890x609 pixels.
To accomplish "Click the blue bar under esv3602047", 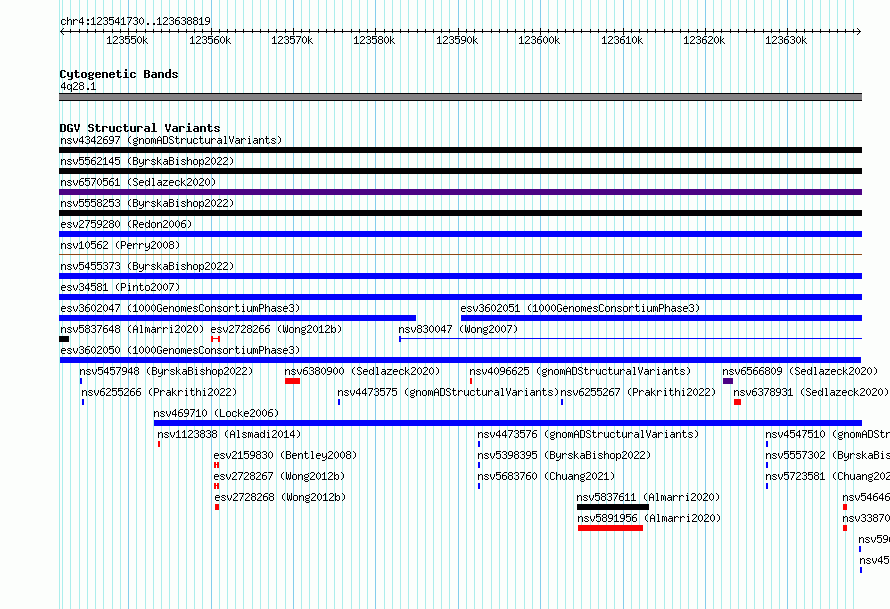I will [x=237, y=318].
